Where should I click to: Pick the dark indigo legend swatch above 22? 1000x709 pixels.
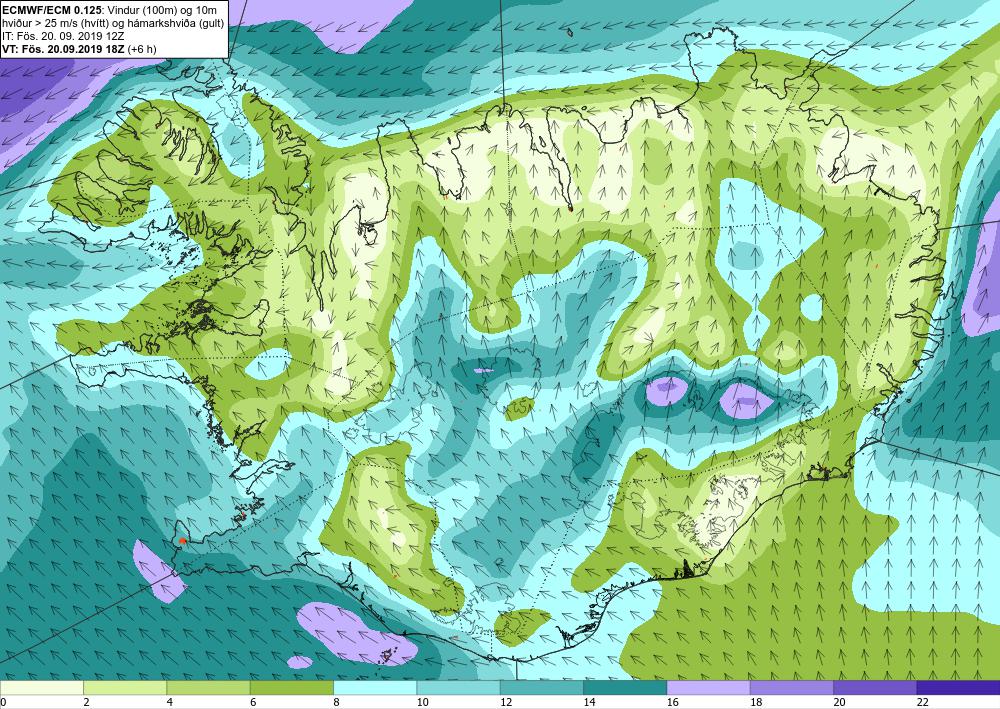(x=959, y=687)
